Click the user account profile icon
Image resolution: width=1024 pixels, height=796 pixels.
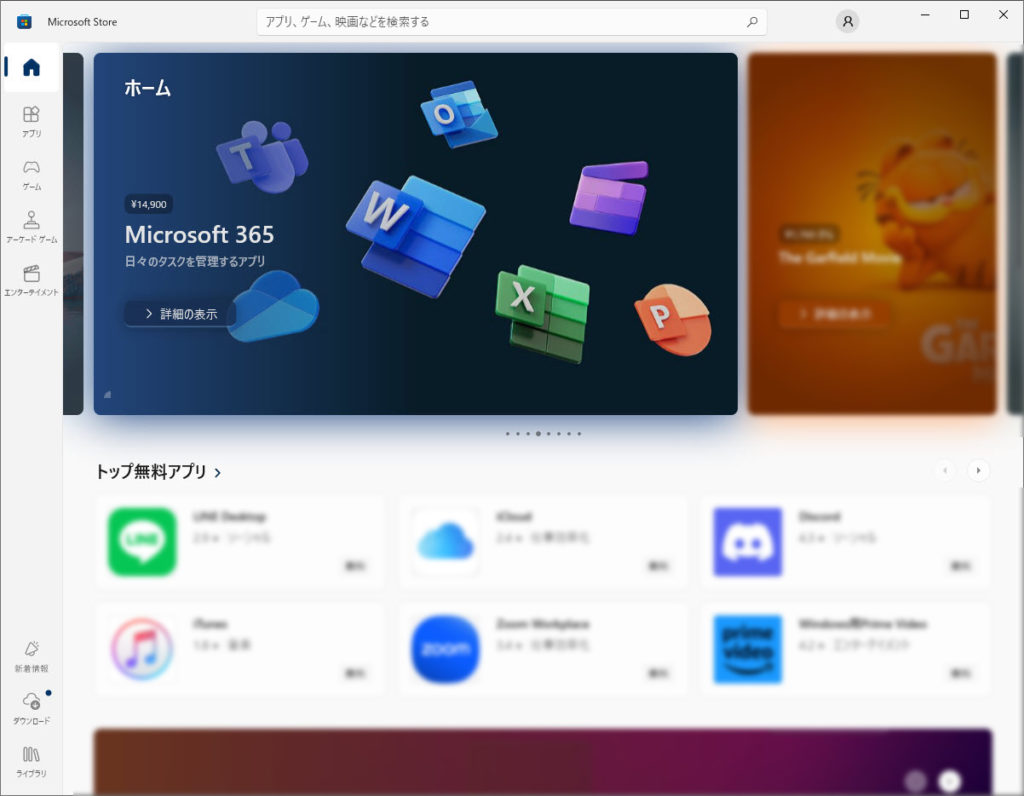847,21
